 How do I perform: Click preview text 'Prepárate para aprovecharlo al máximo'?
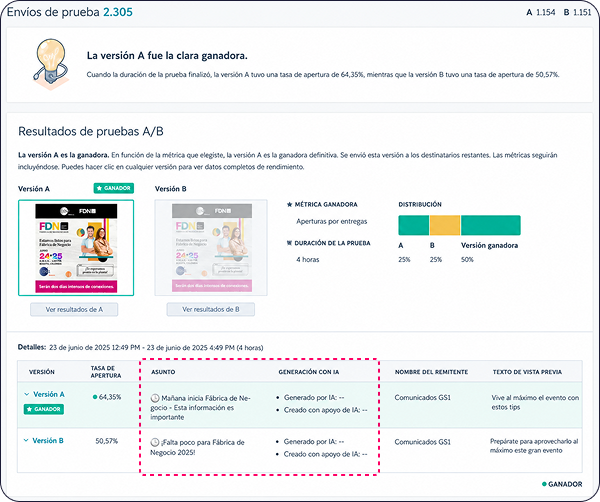534,446
